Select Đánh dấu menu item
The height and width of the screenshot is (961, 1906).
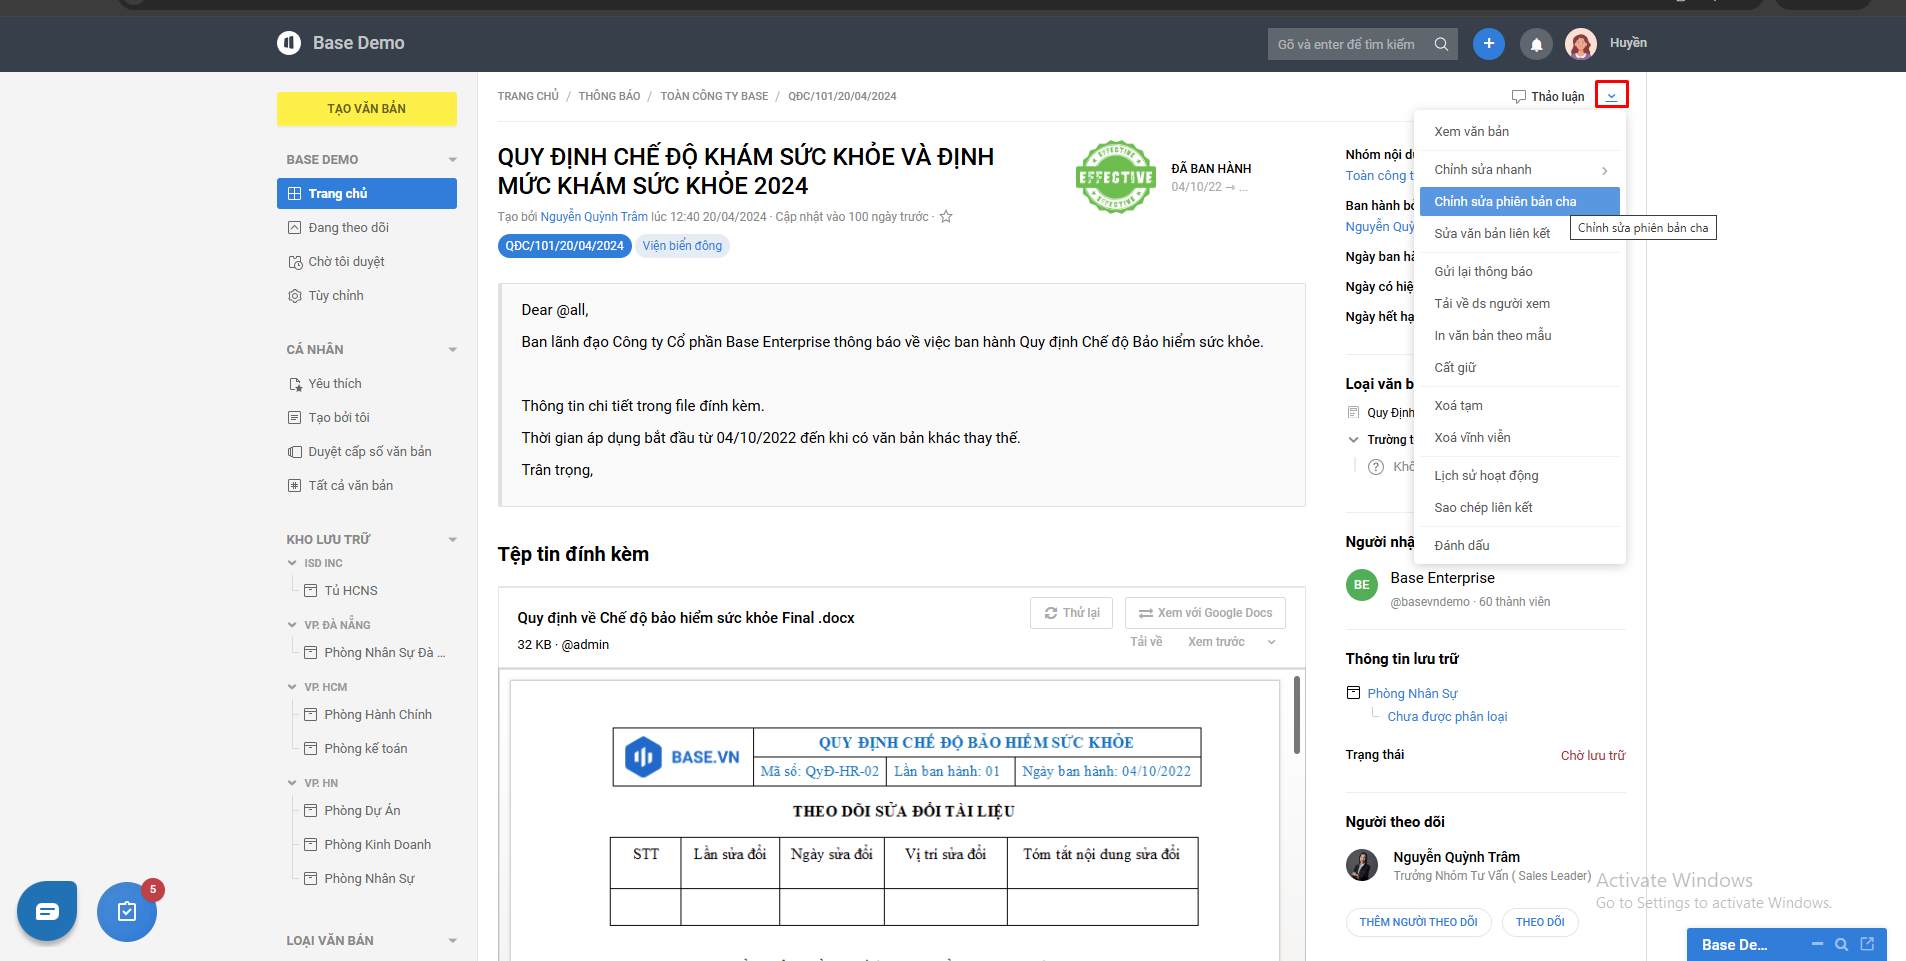[1520, 546]
